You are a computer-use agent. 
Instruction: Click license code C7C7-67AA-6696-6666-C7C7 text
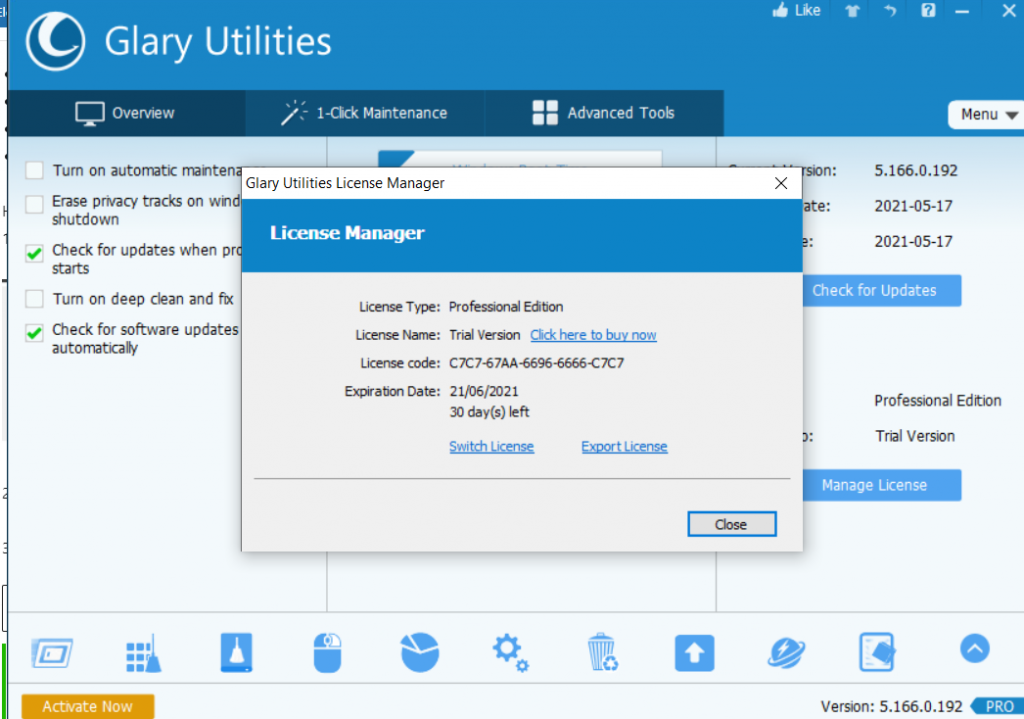point(536,363)
